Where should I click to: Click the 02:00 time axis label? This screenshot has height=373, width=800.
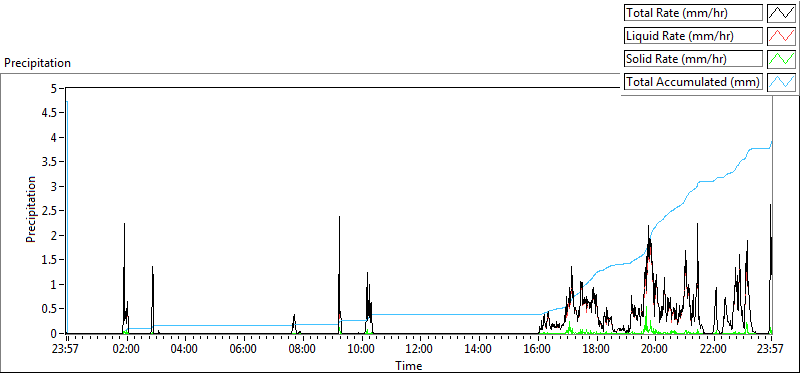point(126,350)
